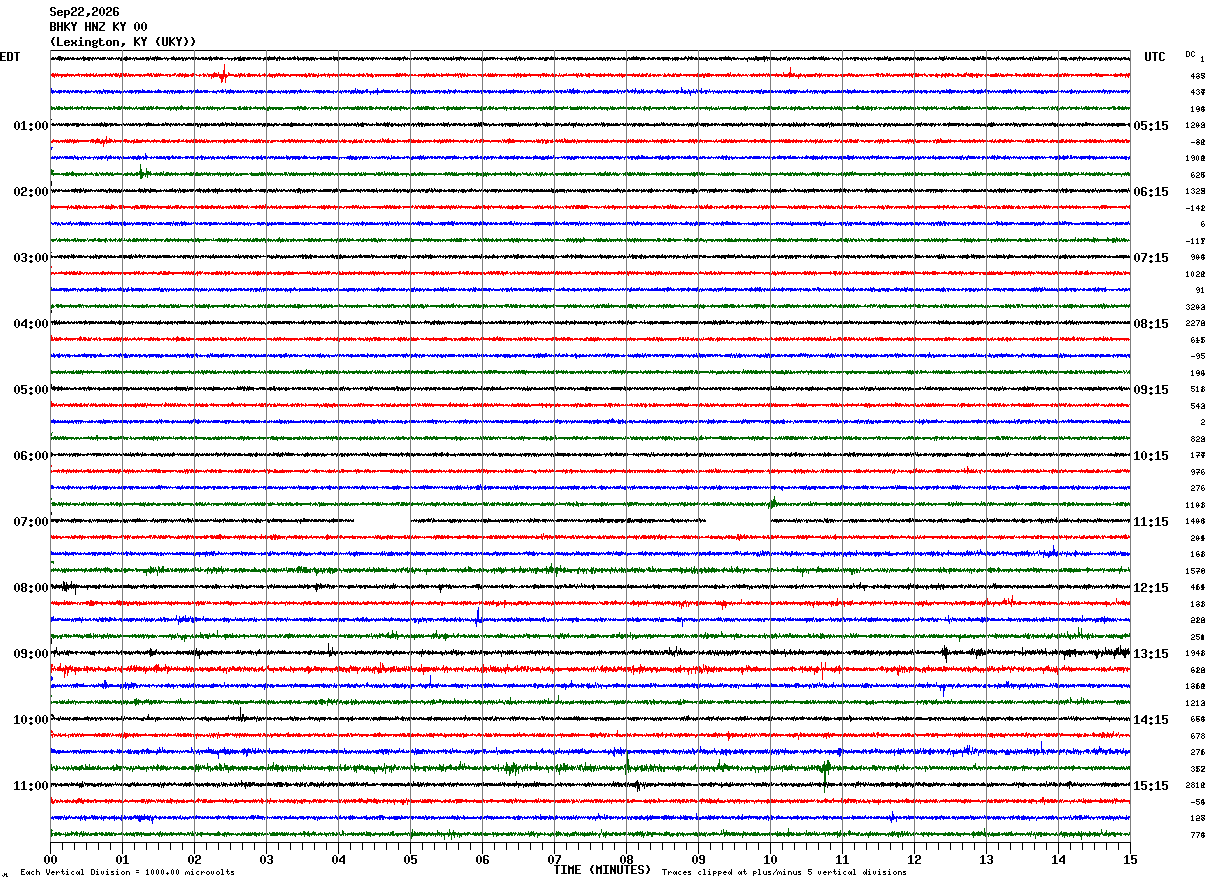Click the 15:15 UTC time label

point(1150,786)
